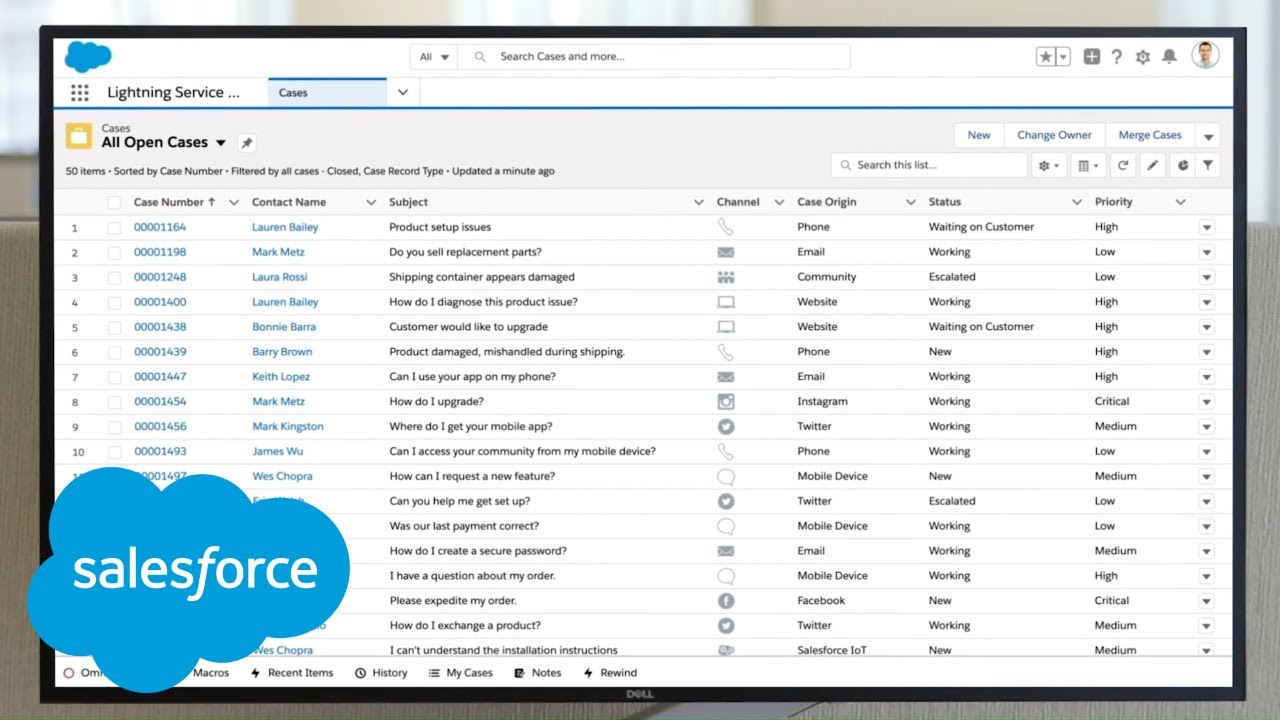This screenshot has width=1280, height=720.
Task: Click Salesforce IoT channel icon for installation instructions
Action: pyautogui.click(x=726, y=650)
